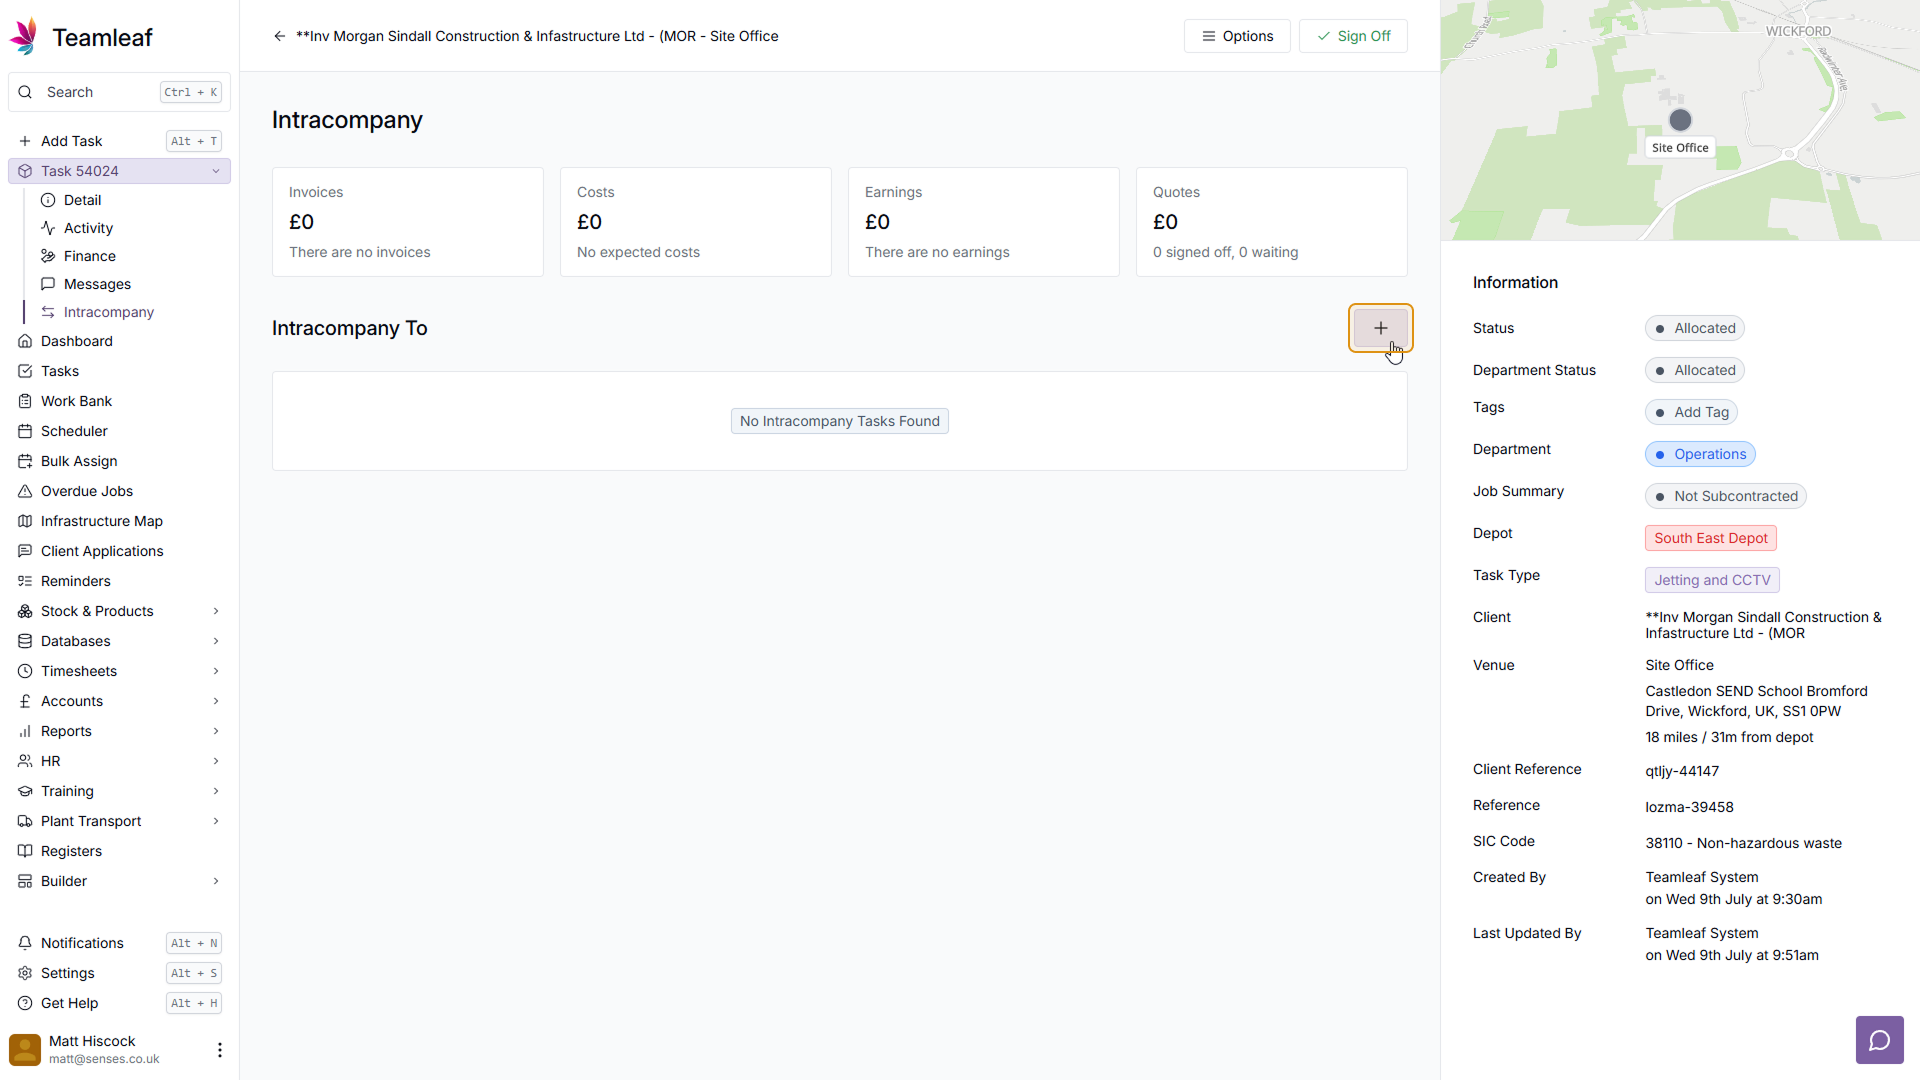1920x1080 pixels.
Task: Click '18 miles / 31m from depot' text
Action: [x=1729, y=737]
